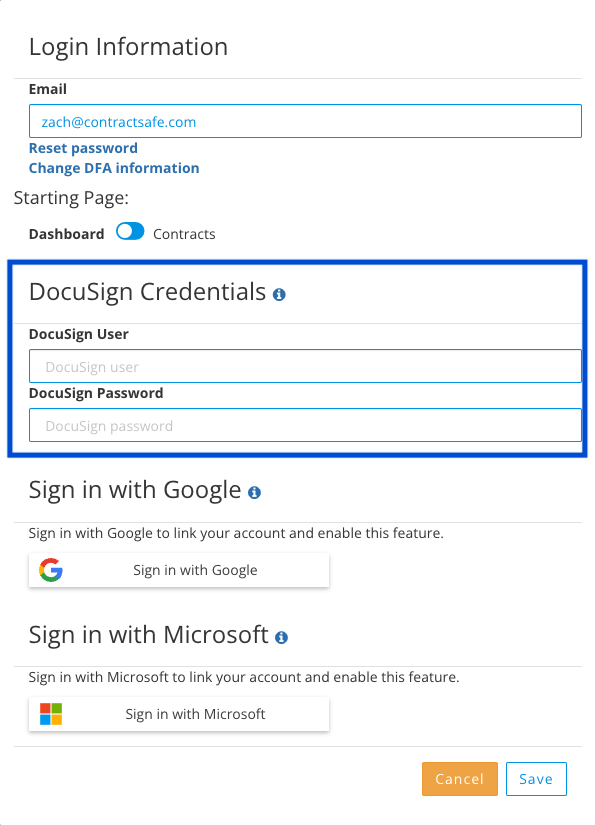Click the Sign in with Microsoft info icon
The width and height of the screenshot is (595, 825).
[x=281, y=635]
